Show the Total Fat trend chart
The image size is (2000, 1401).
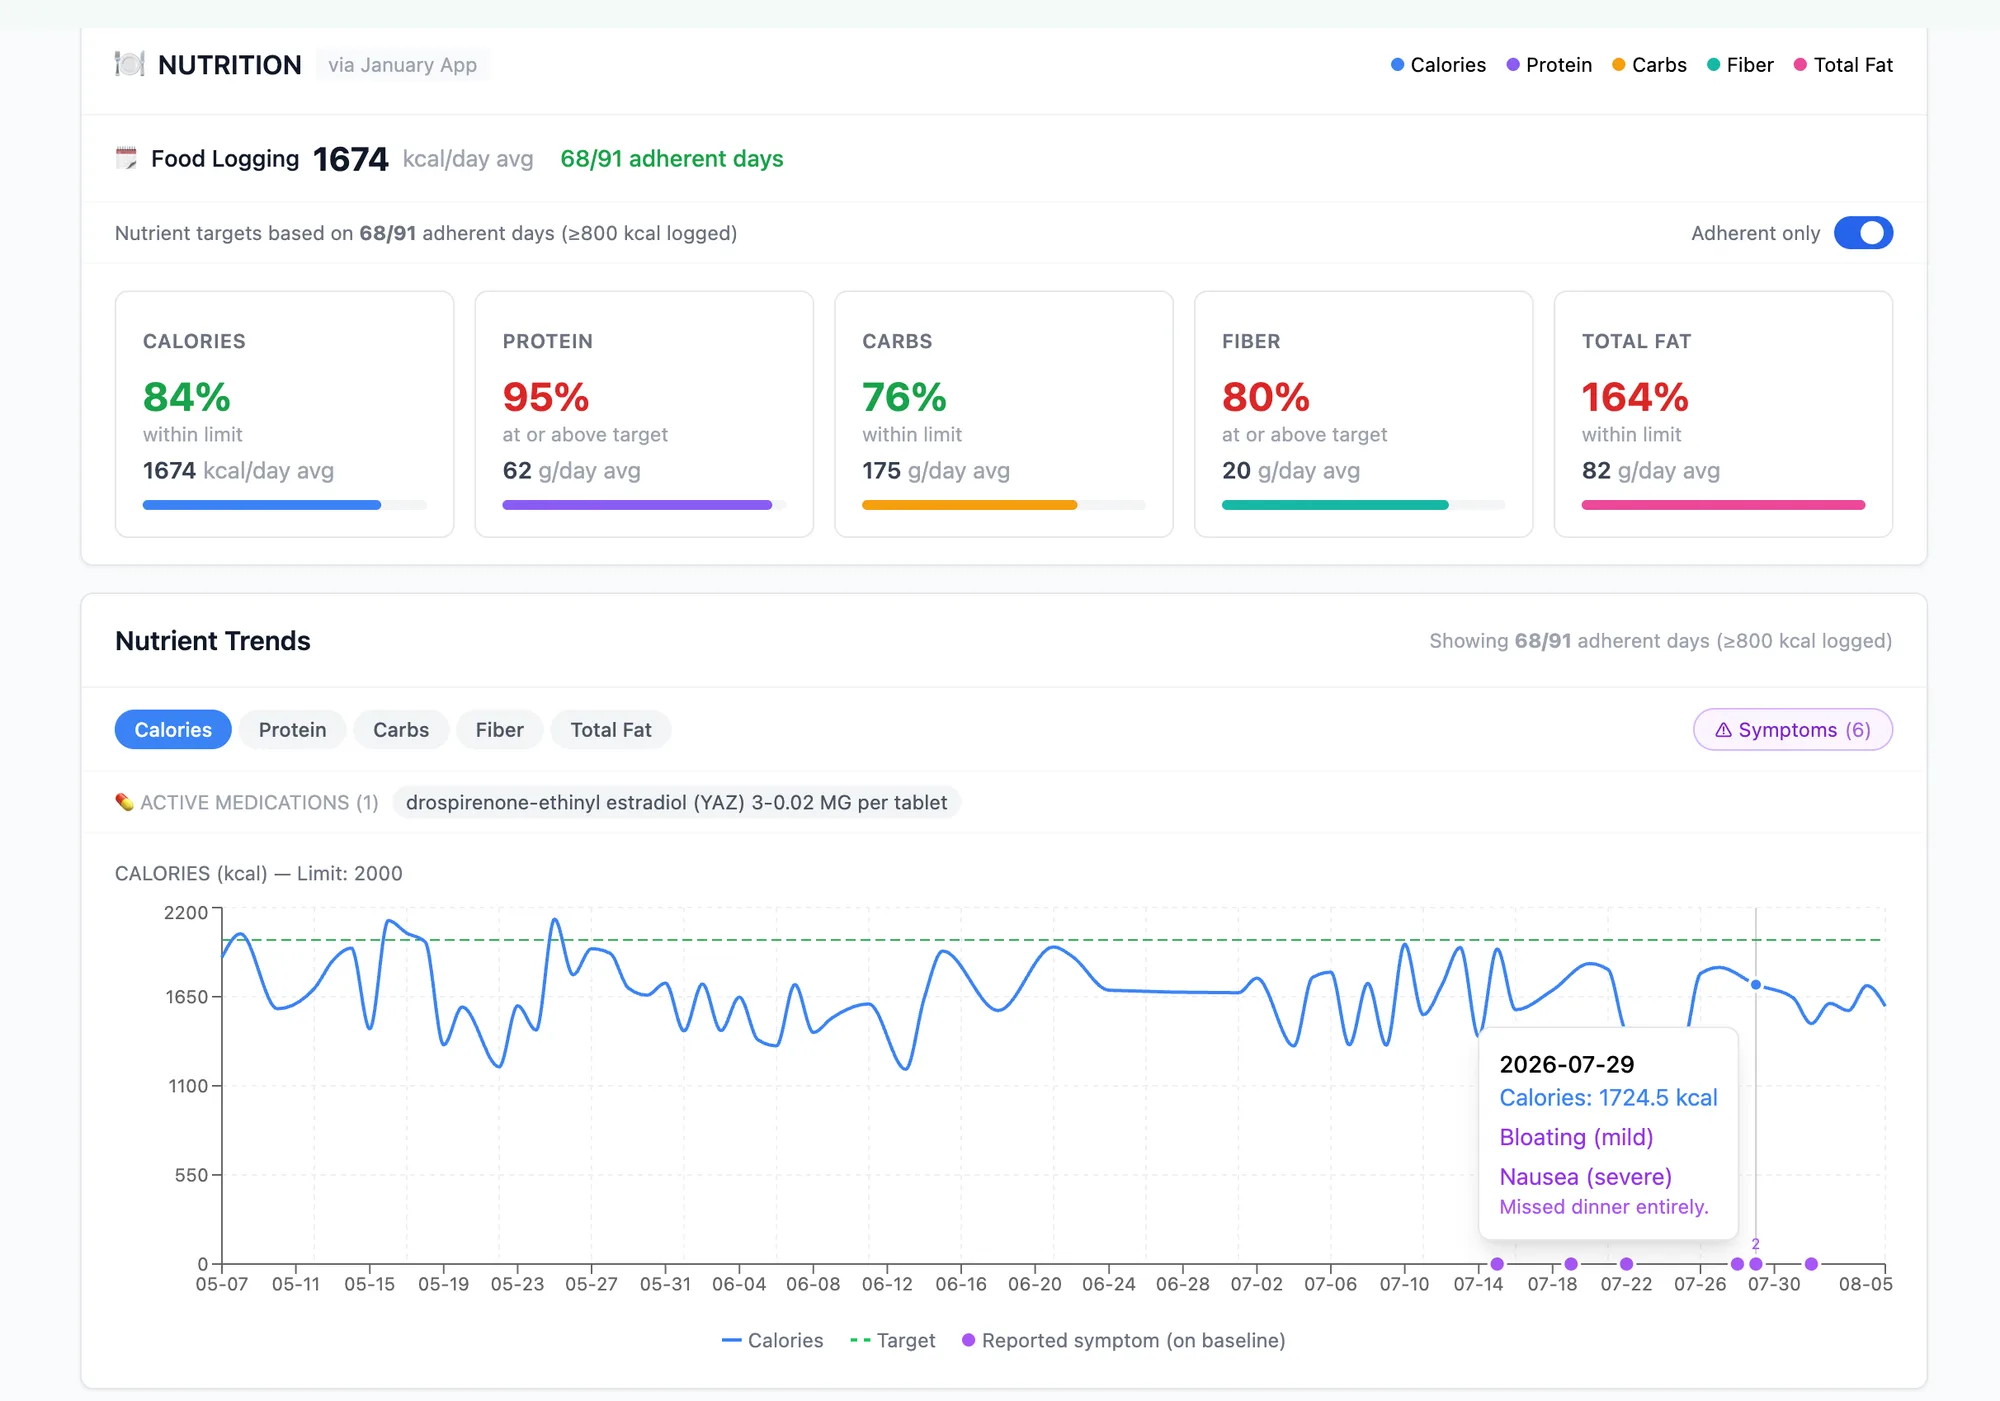click(x=611, y=730)
